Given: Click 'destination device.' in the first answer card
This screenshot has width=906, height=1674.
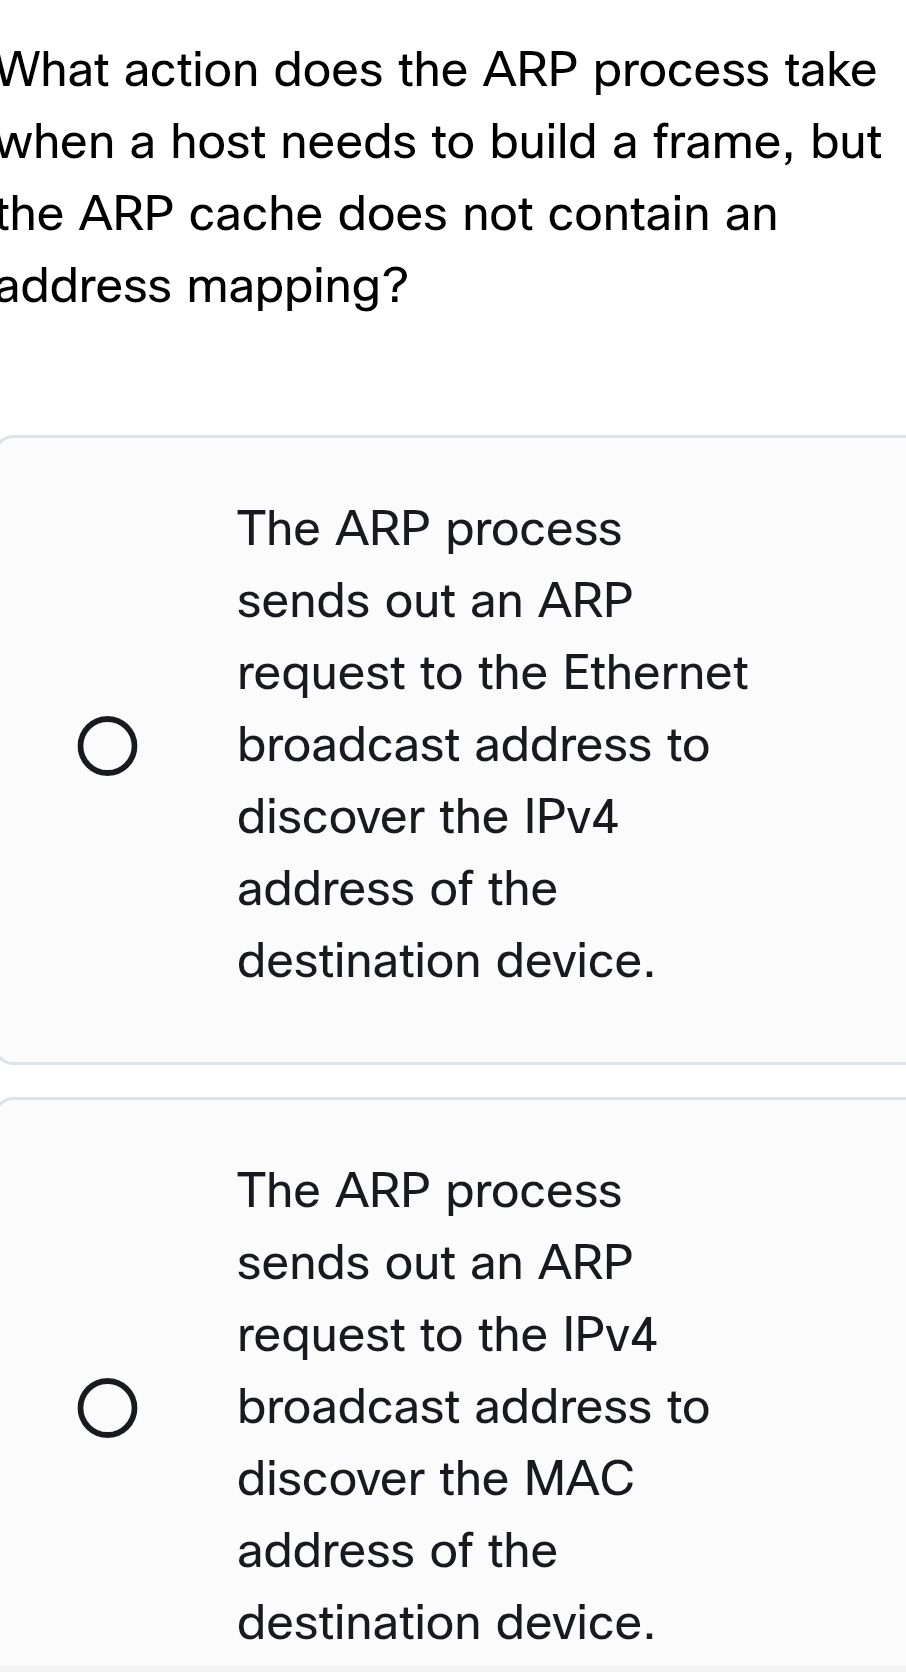Looking at the screenshot, I should coord(446,961).
